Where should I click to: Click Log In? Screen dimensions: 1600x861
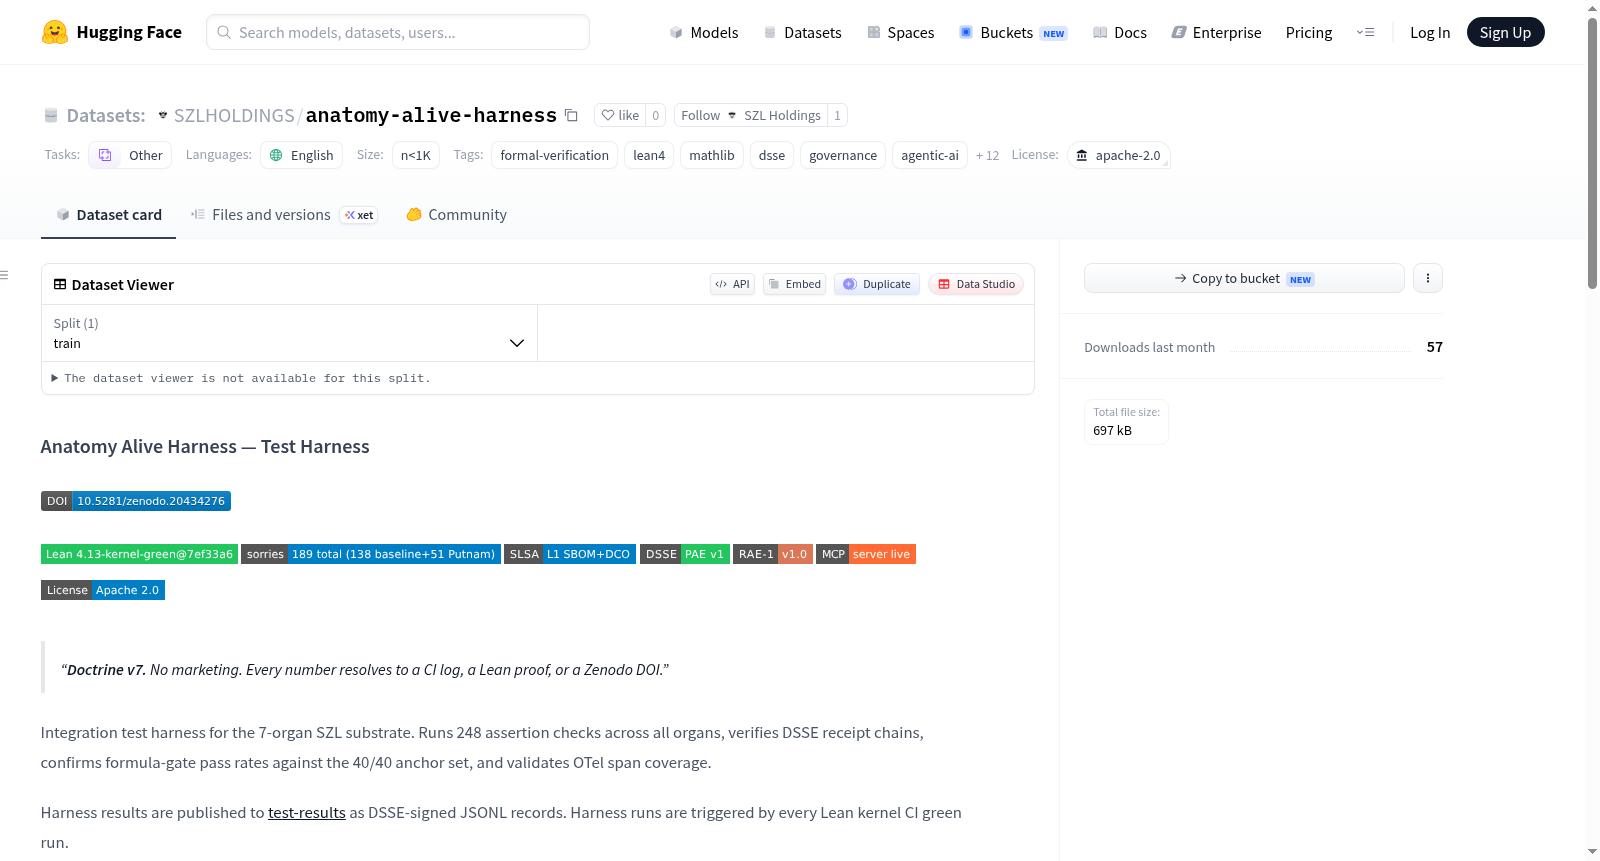[x=1430, y=32]
